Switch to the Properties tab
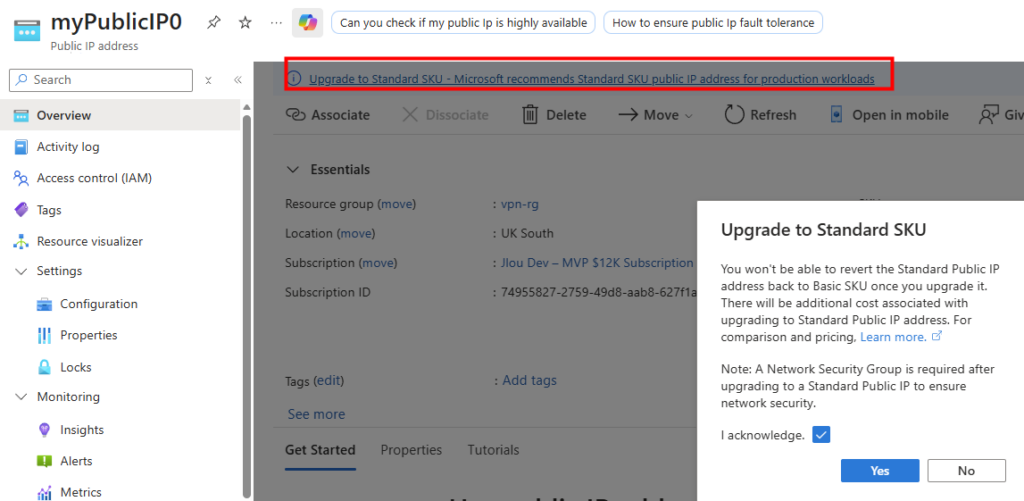The image size is (1024, 501). pos(411,450)
